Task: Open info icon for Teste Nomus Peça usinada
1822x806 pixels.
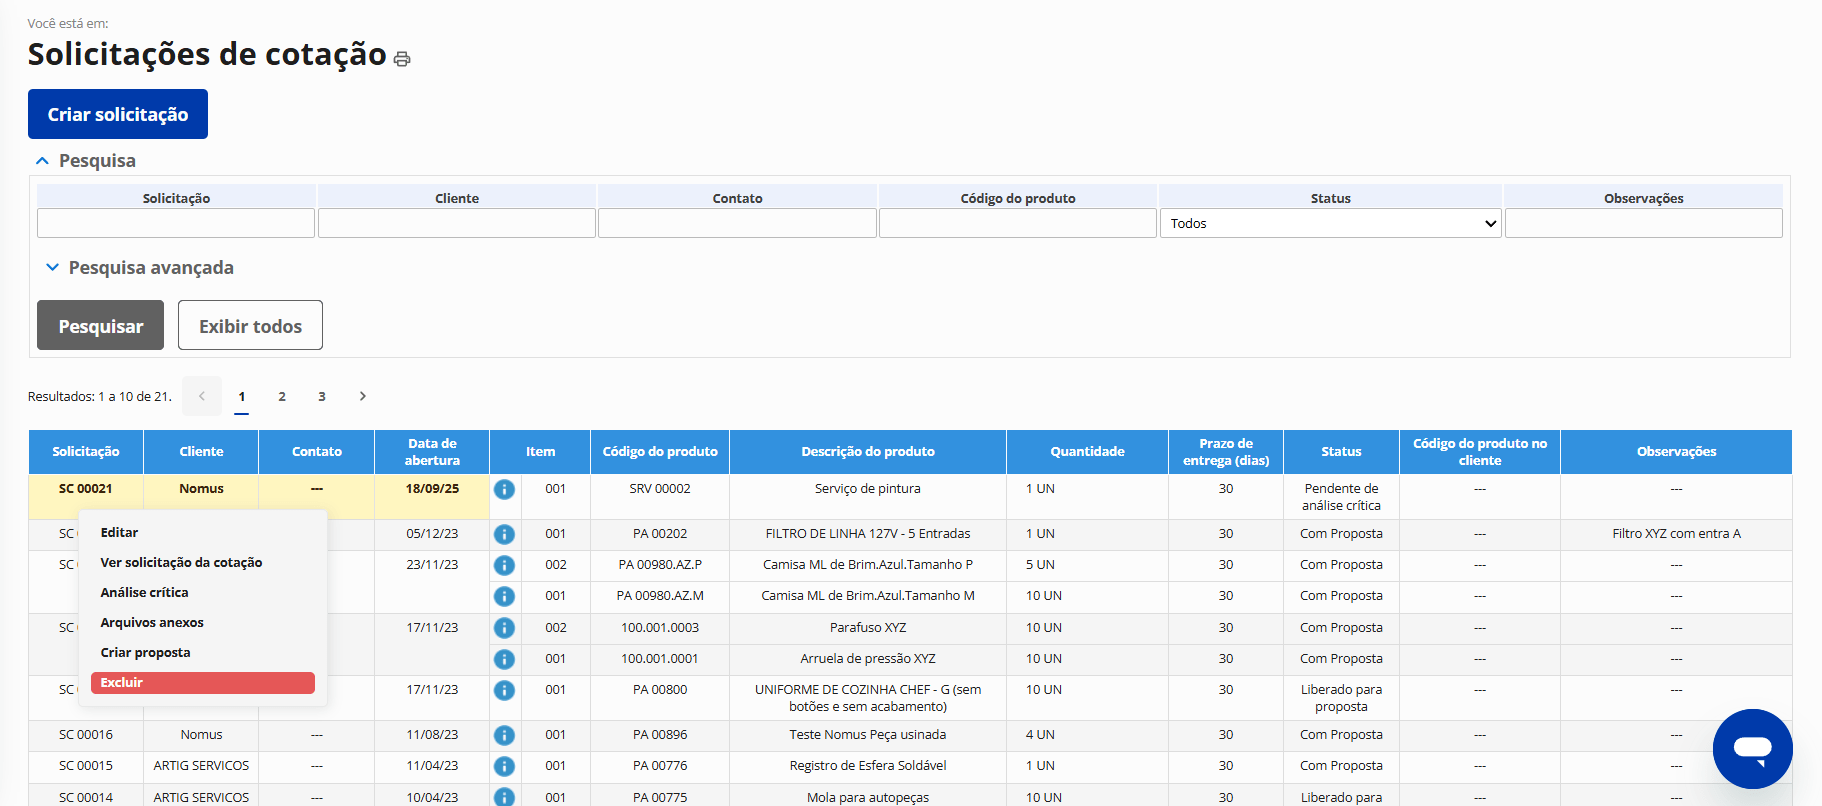Action: pos(505,735)
